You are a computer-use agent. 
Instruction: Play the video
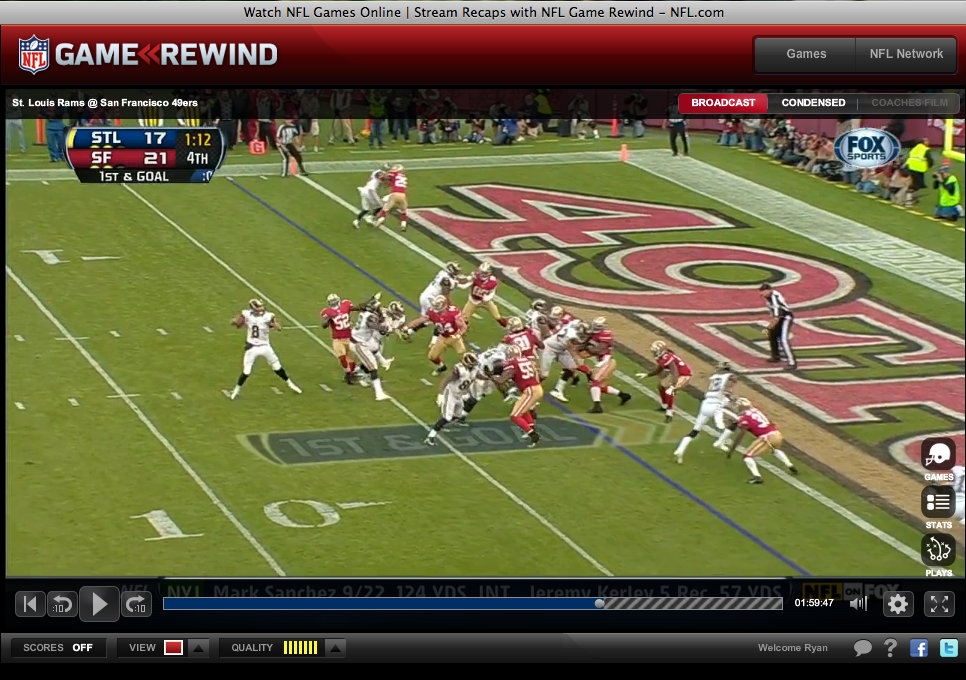point(99,604)
